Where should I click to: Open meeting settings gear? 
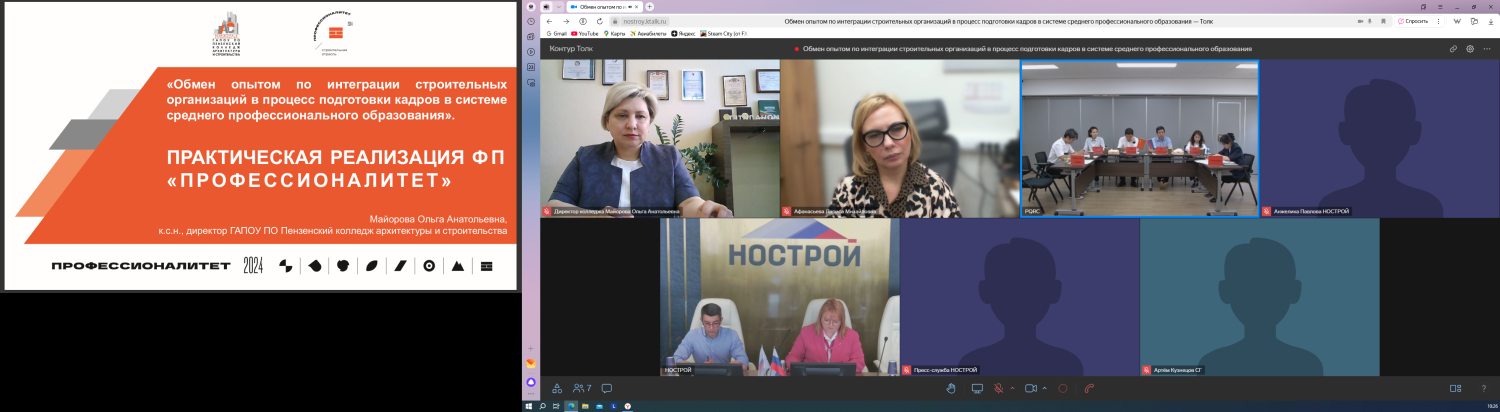1470,49
